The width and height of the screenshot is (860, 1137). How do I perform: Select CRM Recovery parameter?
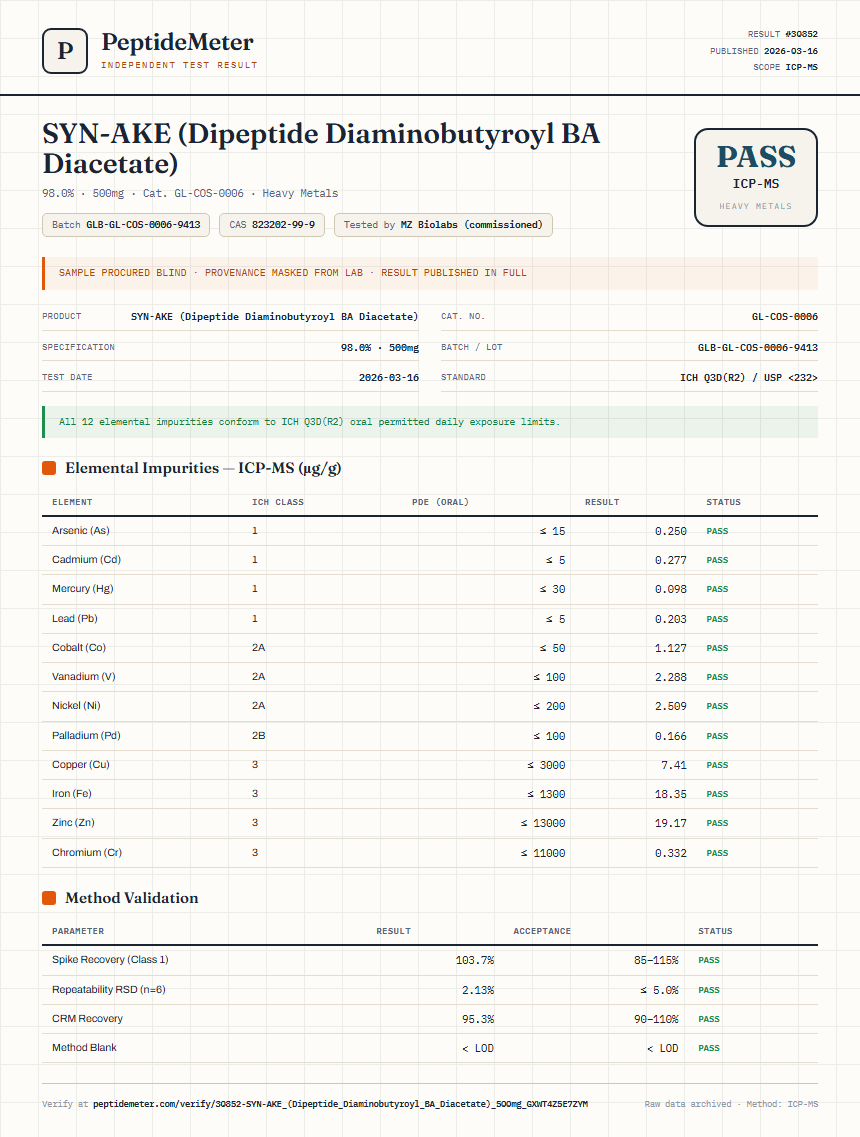tap(87, 1019)
